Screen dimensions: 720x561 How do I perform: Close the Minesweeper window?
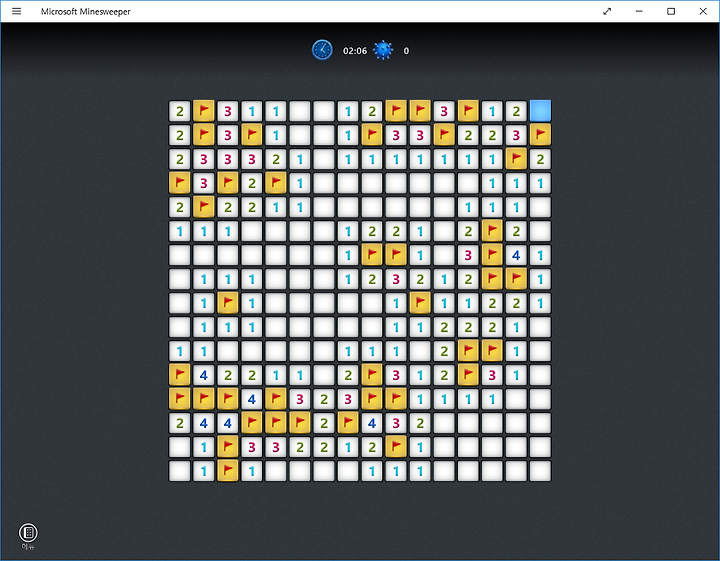pos(703,11)
